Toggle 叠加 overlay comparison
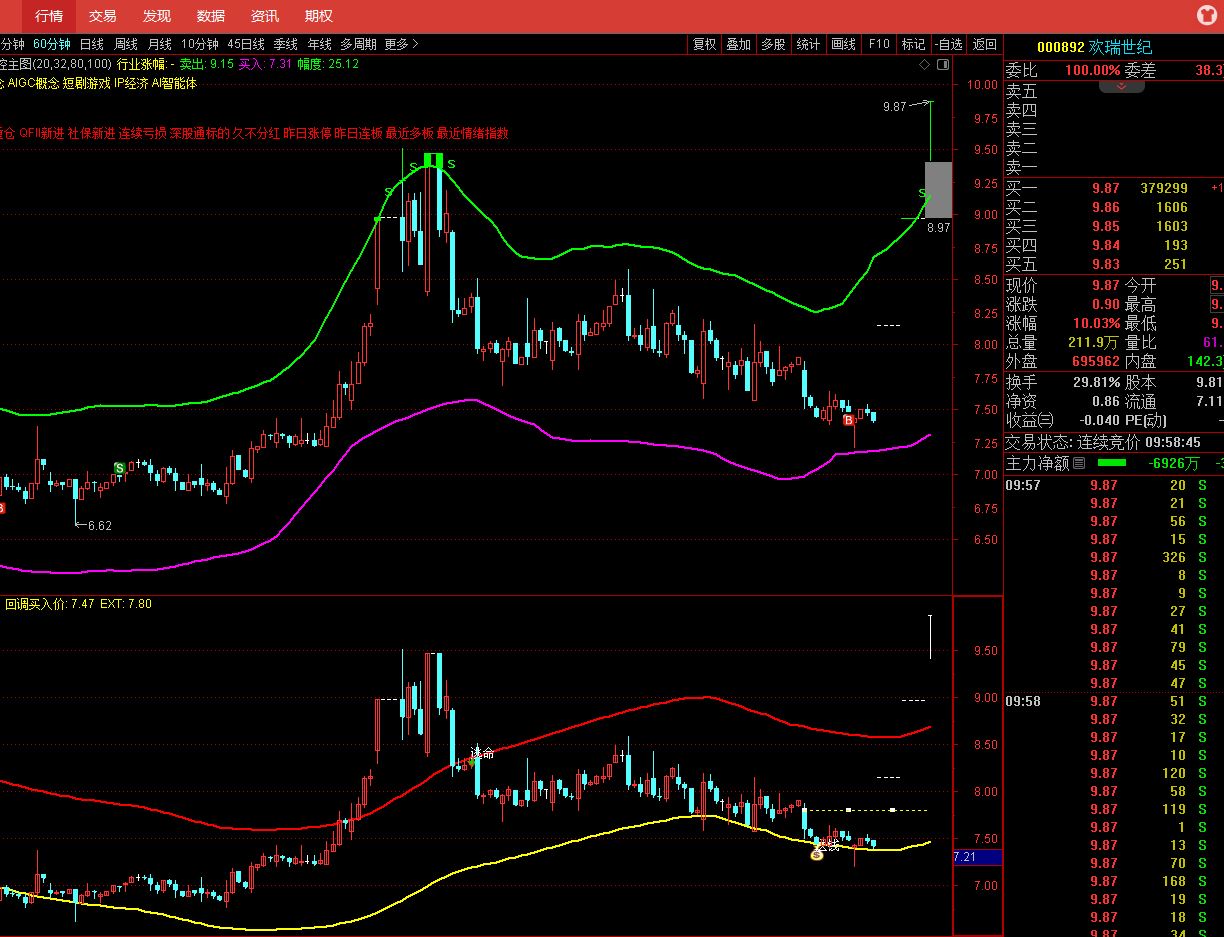This screenshot has width=1224, height=937. (739, 44)
